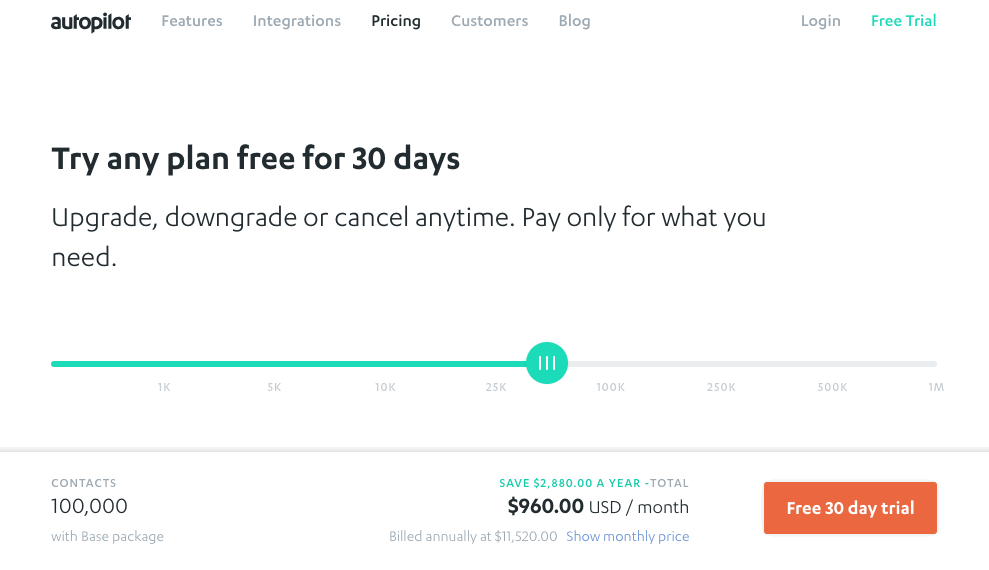
Task: Select the 100K contacts tick label
Action: tap(611, 387)
